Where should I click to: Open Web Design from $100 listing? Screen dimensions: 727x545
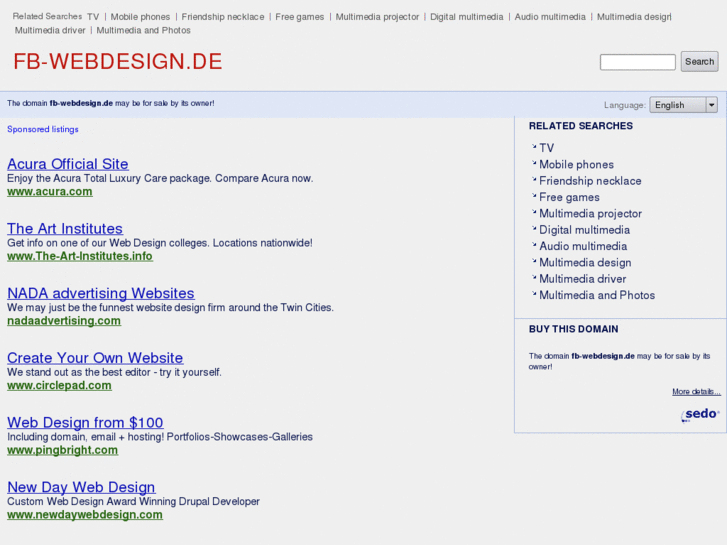pyautogui.click(x=85, y=422)
